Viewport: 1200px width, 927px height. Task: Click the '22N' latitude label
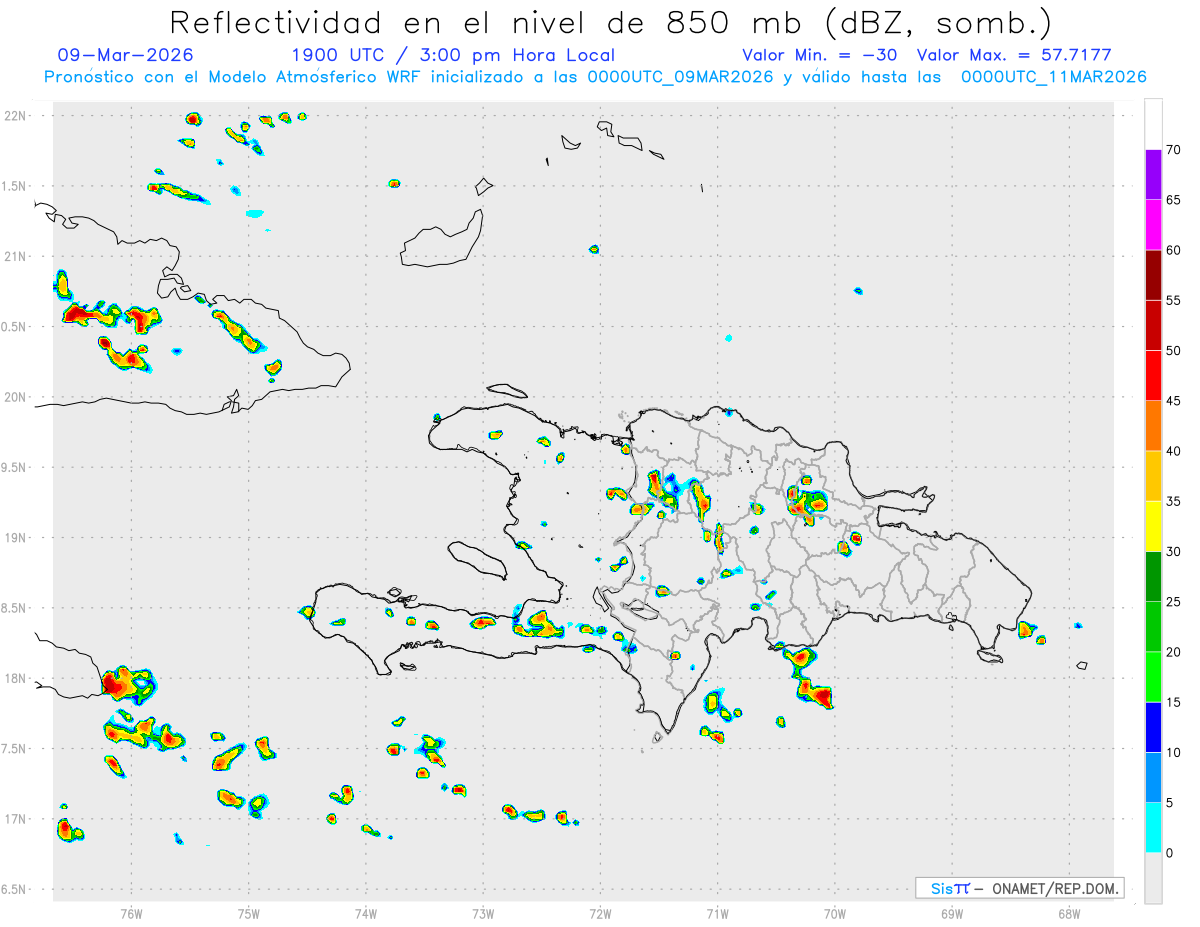[x=14, y=116]
